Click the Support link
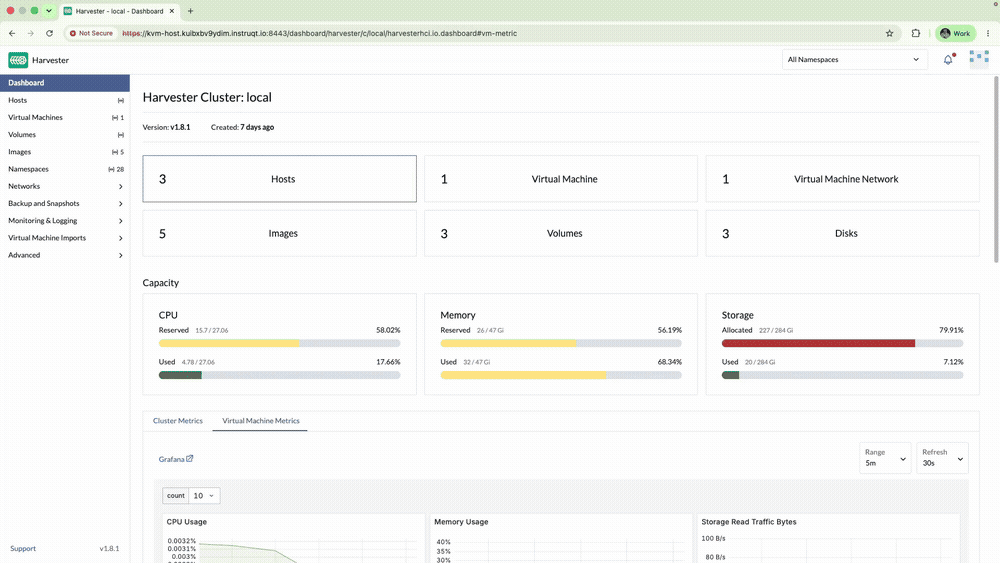 click(x=23, y=548)
